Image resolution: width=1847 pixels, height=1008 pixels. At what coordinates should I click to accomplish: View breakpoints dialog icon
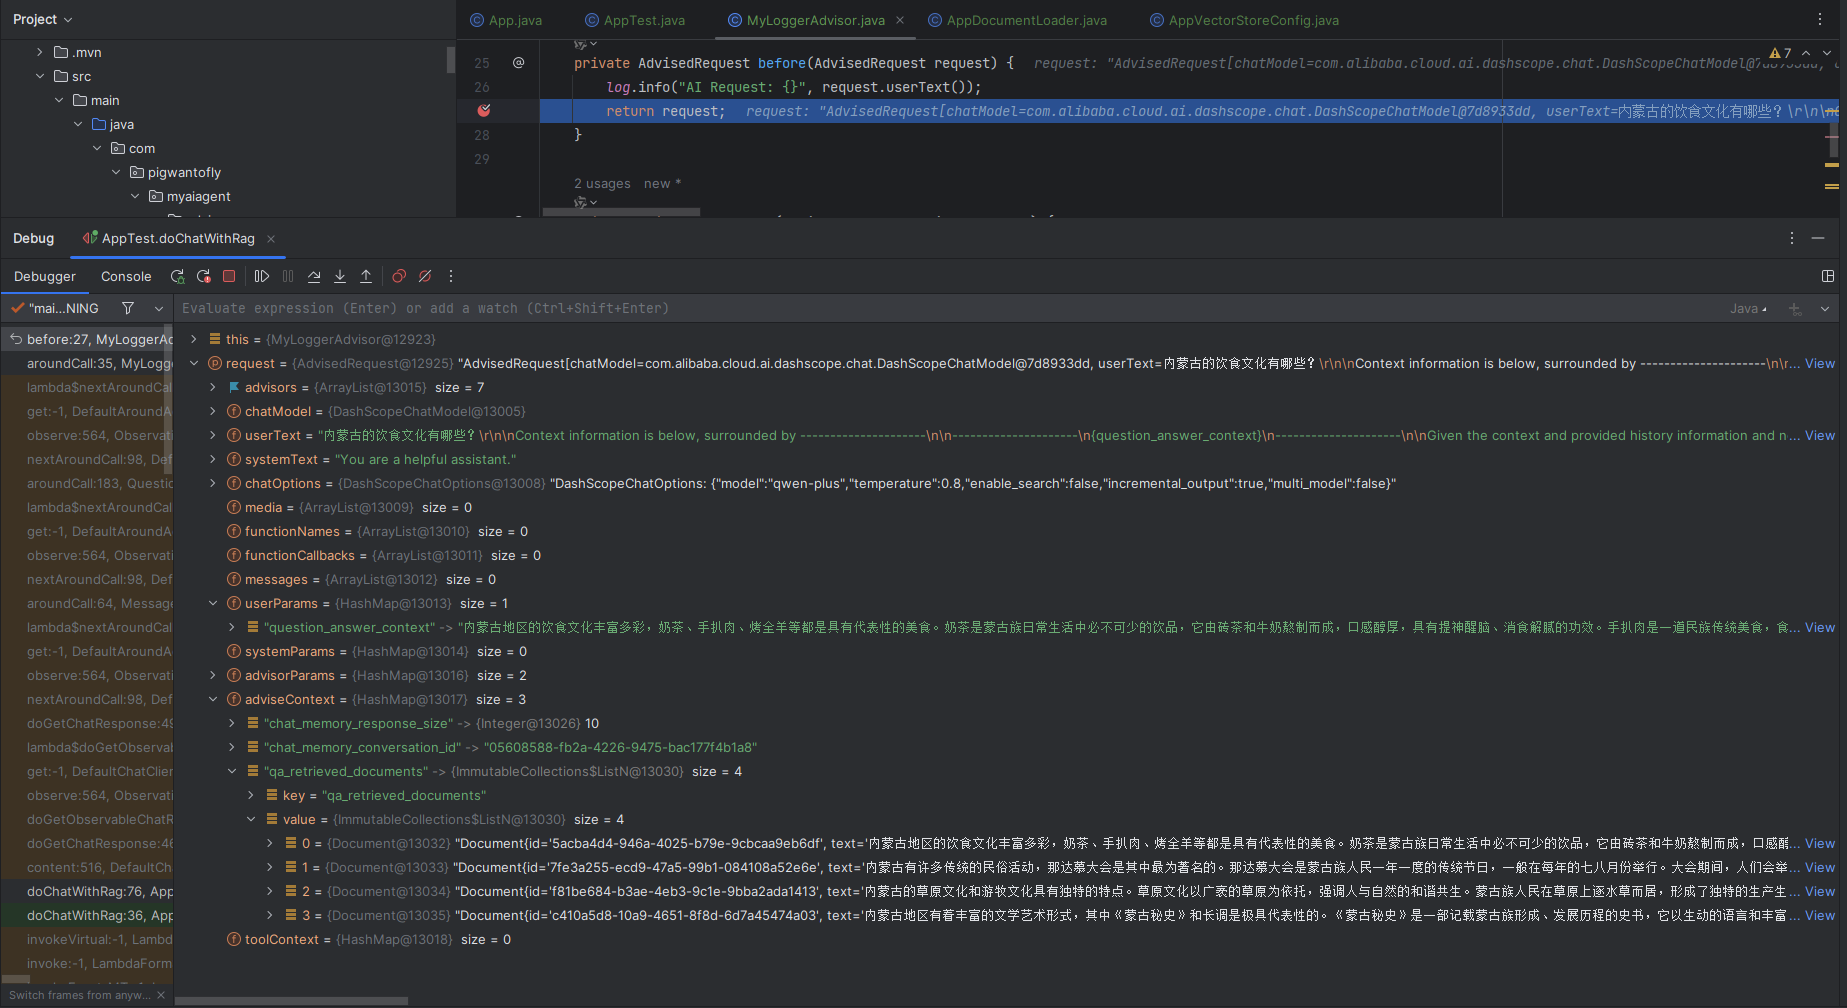(x=399, y=276)
